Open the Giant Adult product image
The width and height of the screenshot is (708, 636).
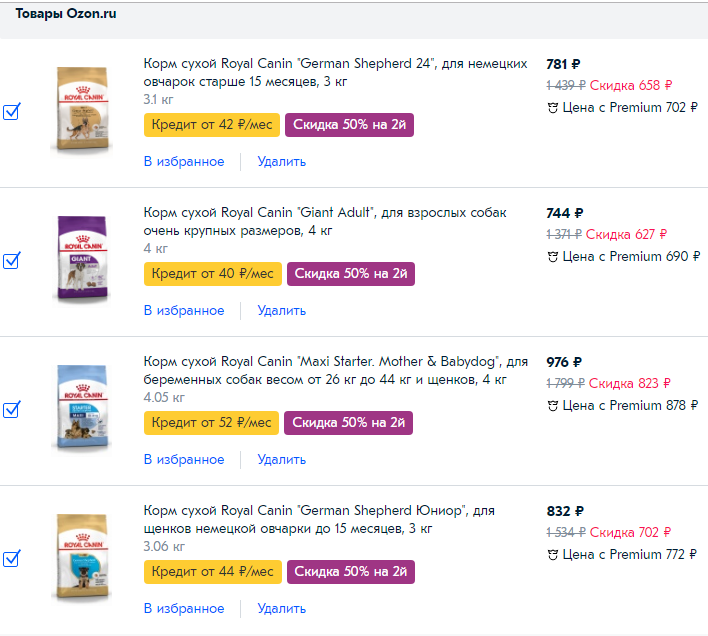pos(82,259)
